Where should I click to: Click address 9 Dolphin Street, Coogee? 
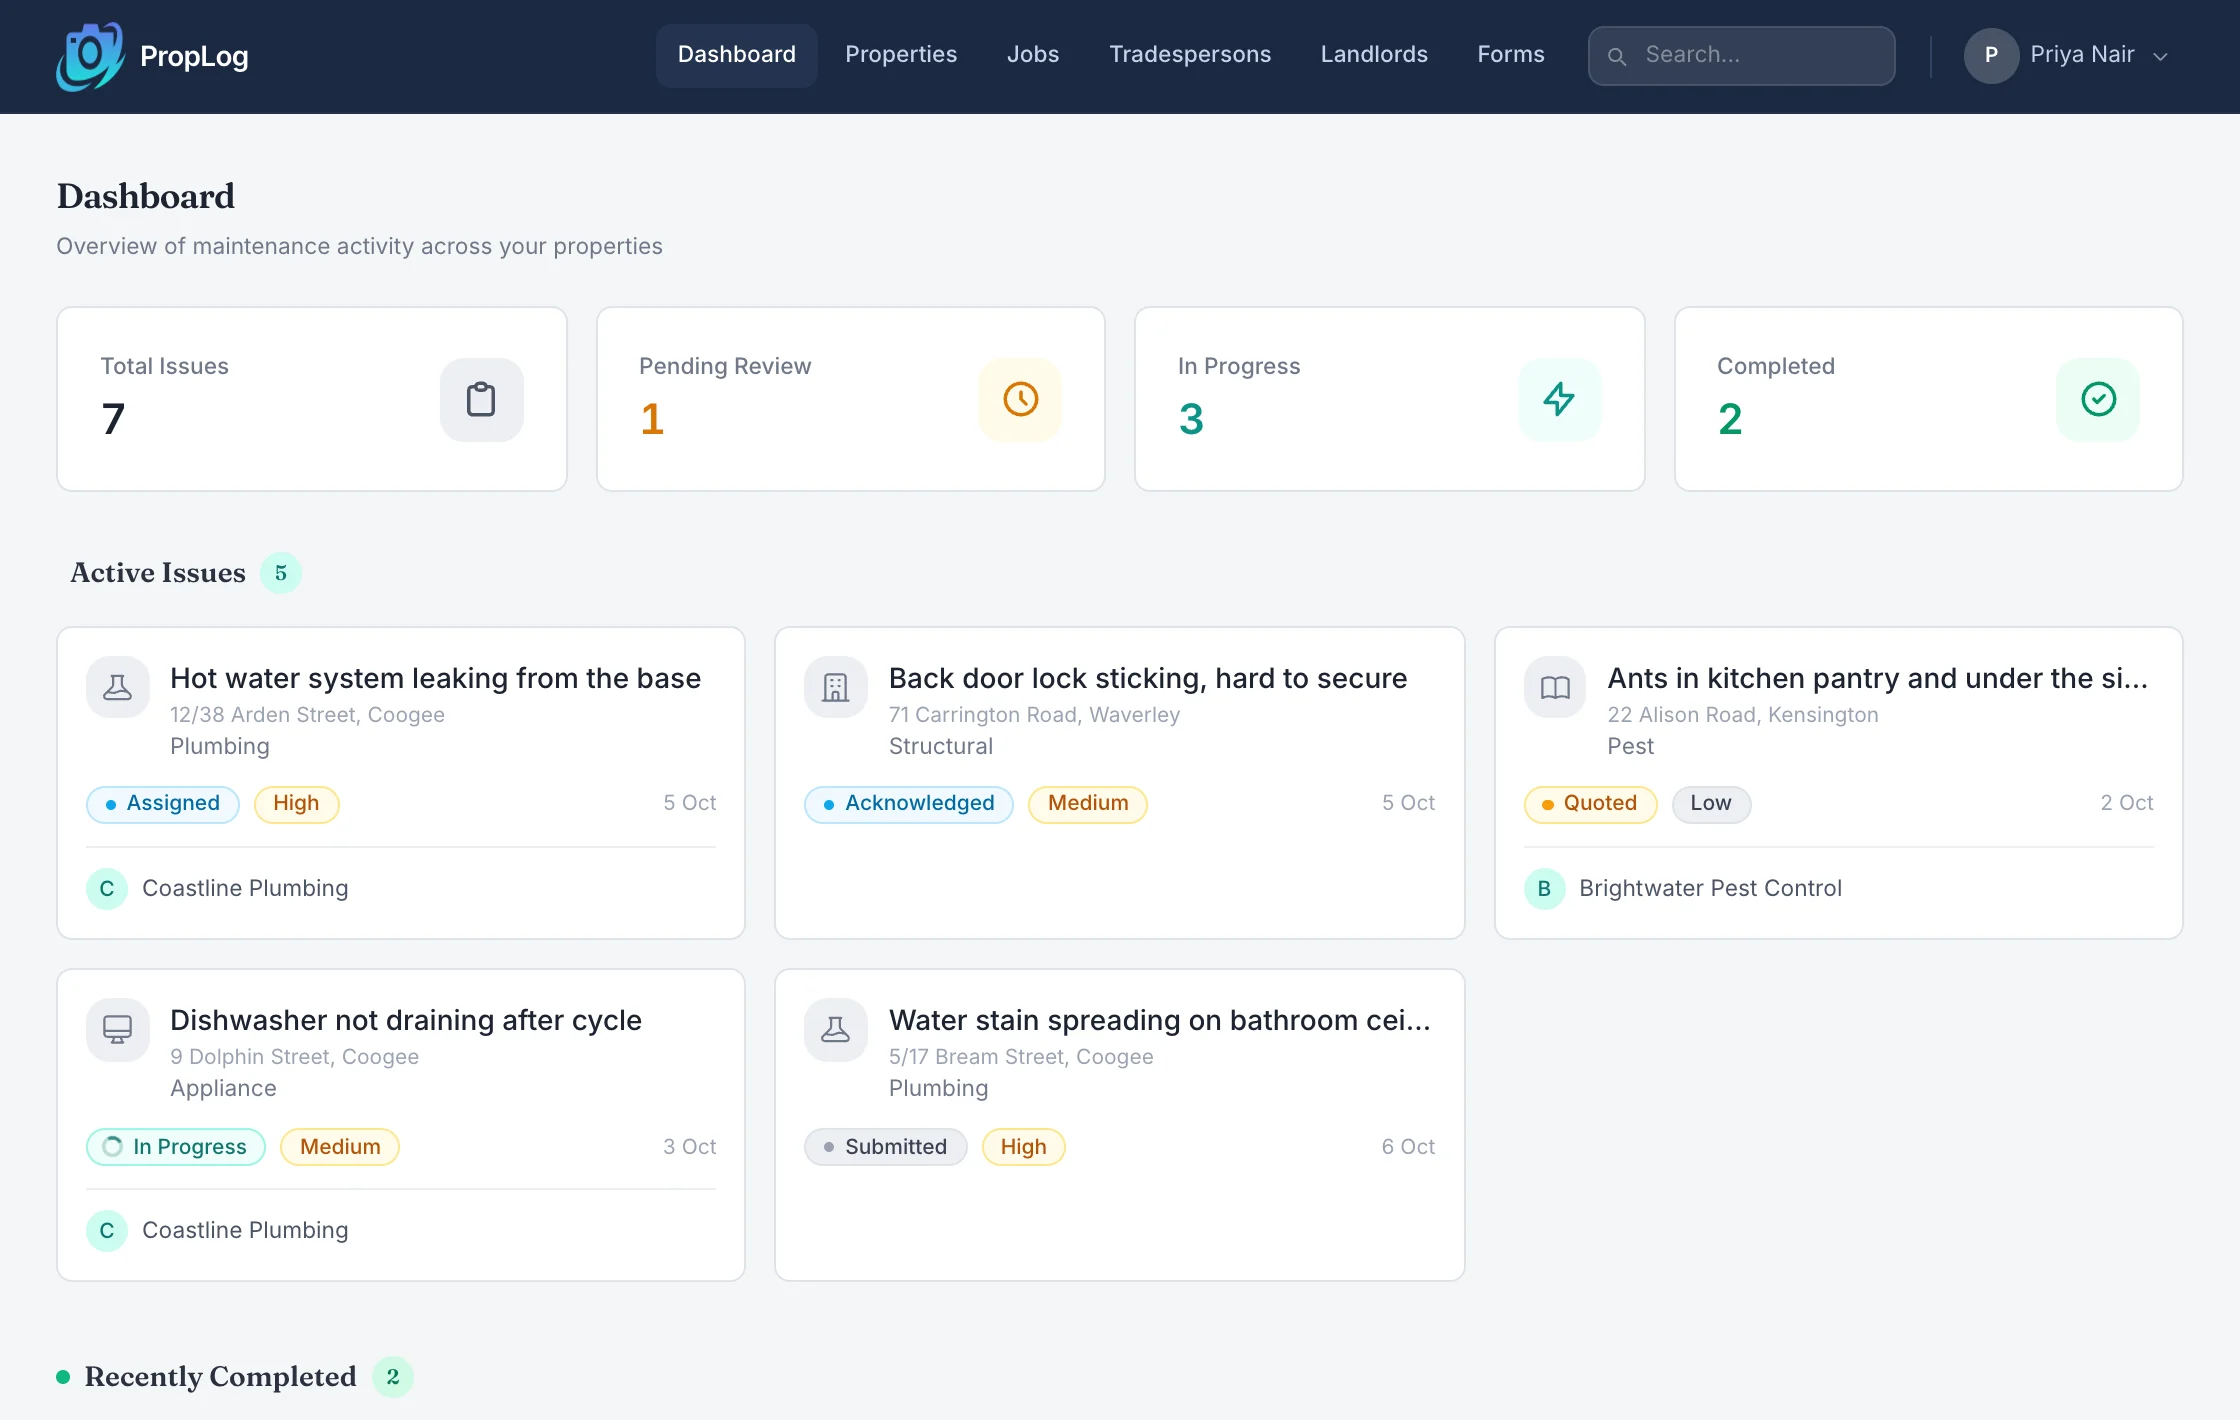click(294, 1057)
